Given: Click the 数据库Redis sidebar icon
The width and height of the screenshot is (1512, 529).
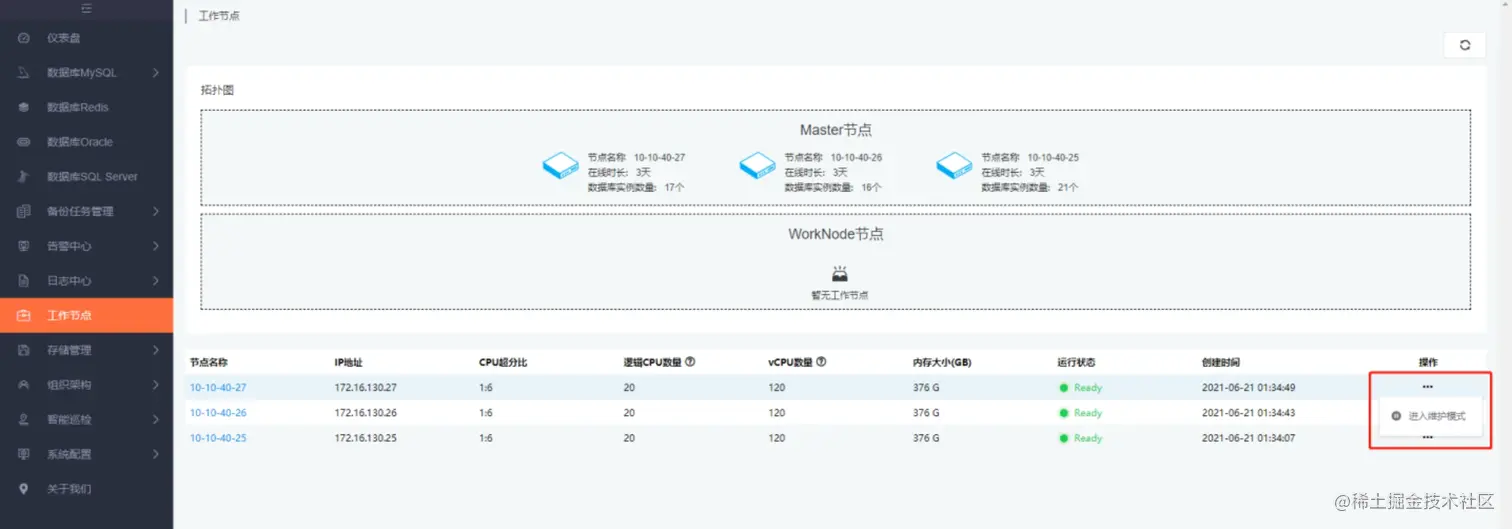Looking at the screenshot, I should pyautogui.click(x=24, y=107).
